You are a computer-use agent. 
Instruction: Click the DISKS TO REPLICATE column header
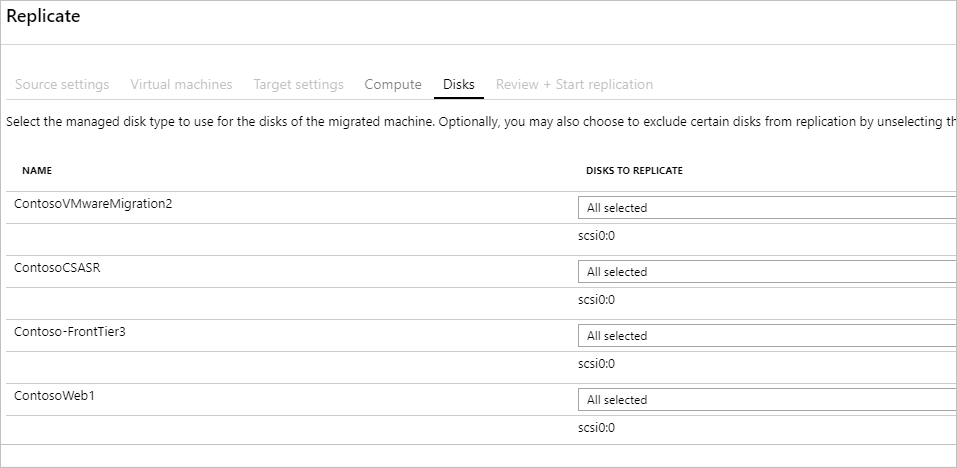(x=634, y=171)
